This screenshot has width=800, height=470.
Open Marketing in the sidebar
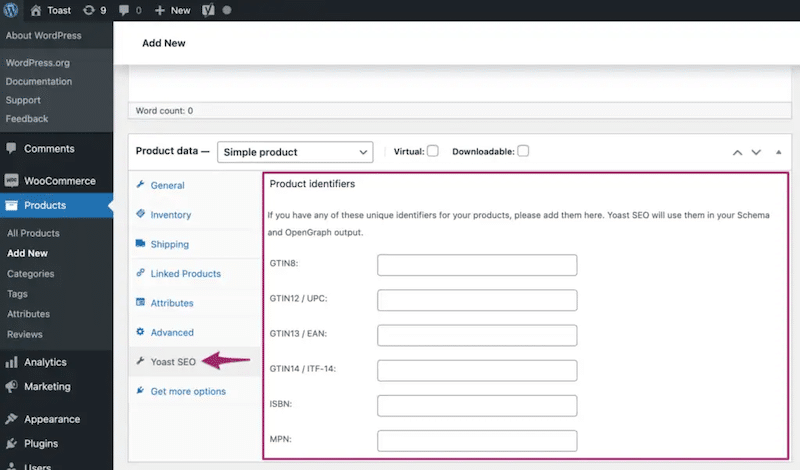click(47, 386)
